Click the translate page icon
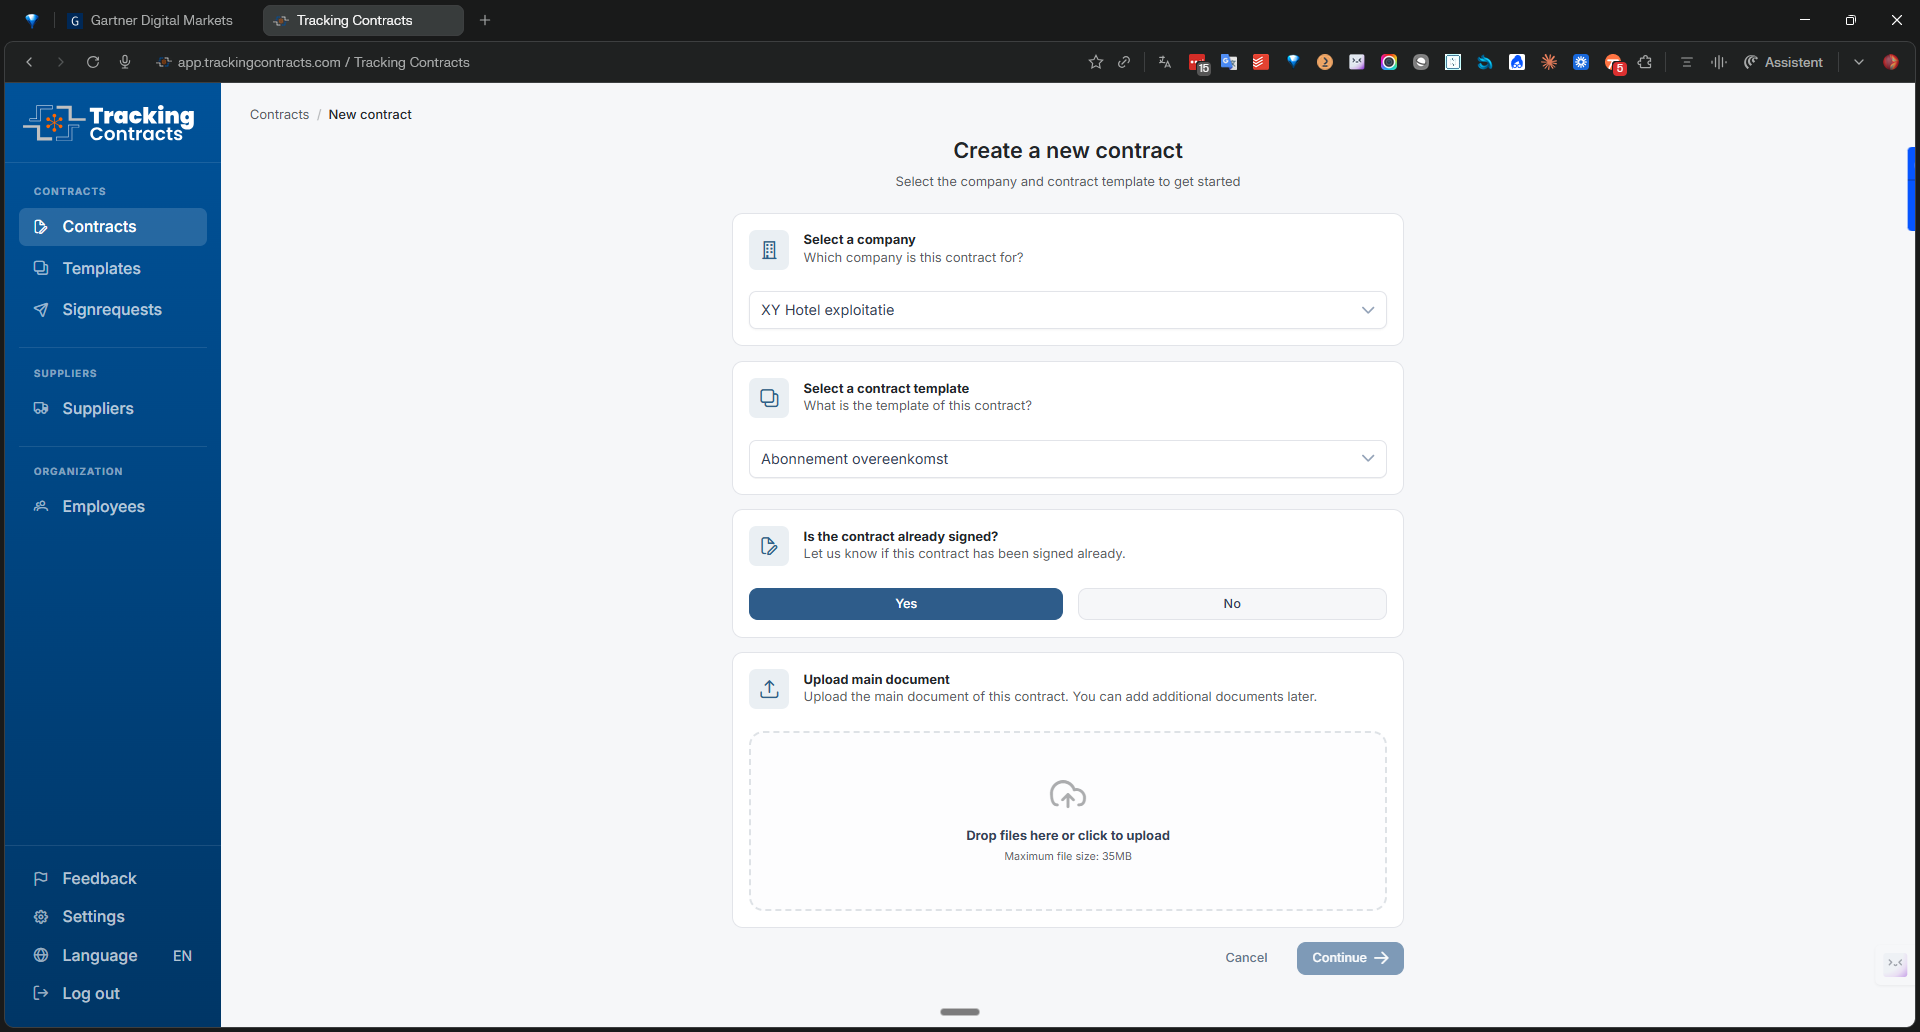This screenshot has height=1032, width=1920. point(1165,62)
